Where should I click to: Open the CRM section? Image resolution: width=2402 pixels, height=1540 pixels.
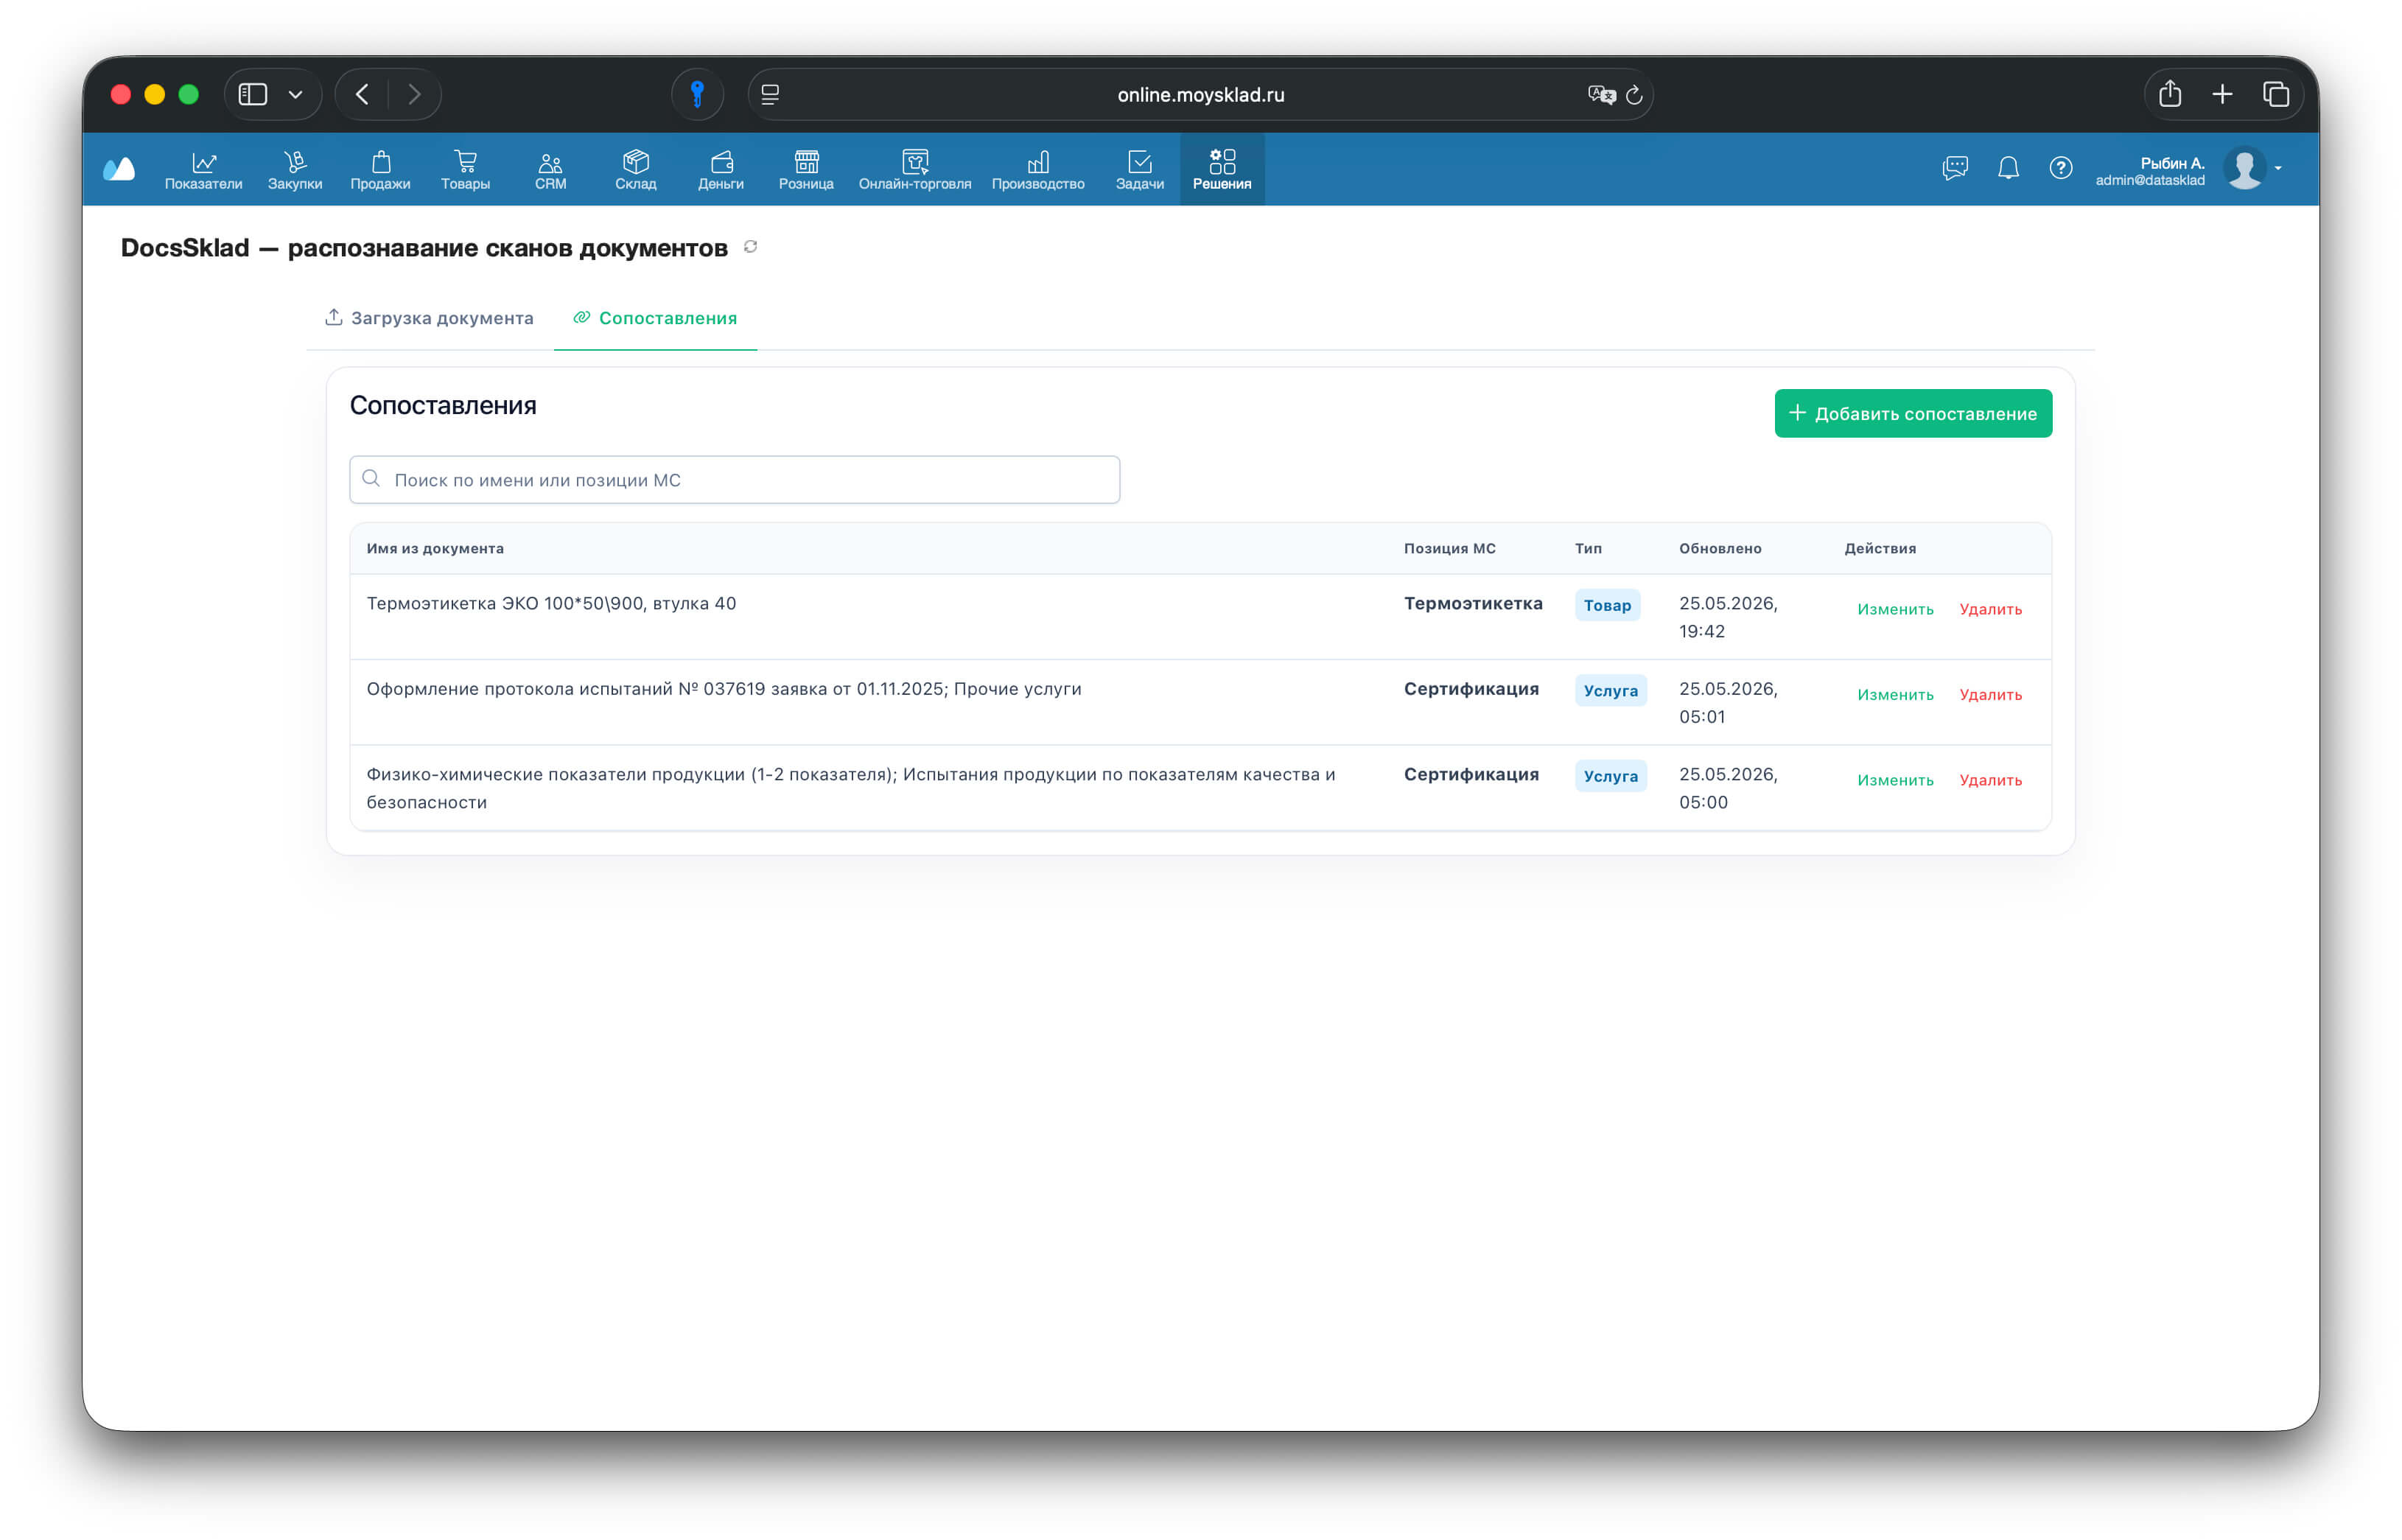point(550,170)
